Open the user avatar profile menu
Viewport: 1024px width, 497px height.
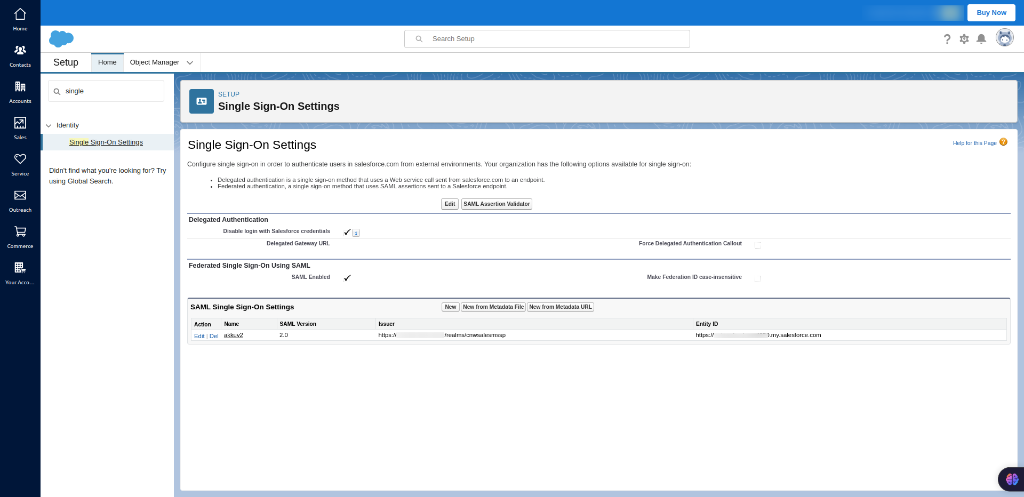(x=1004, y=39)
